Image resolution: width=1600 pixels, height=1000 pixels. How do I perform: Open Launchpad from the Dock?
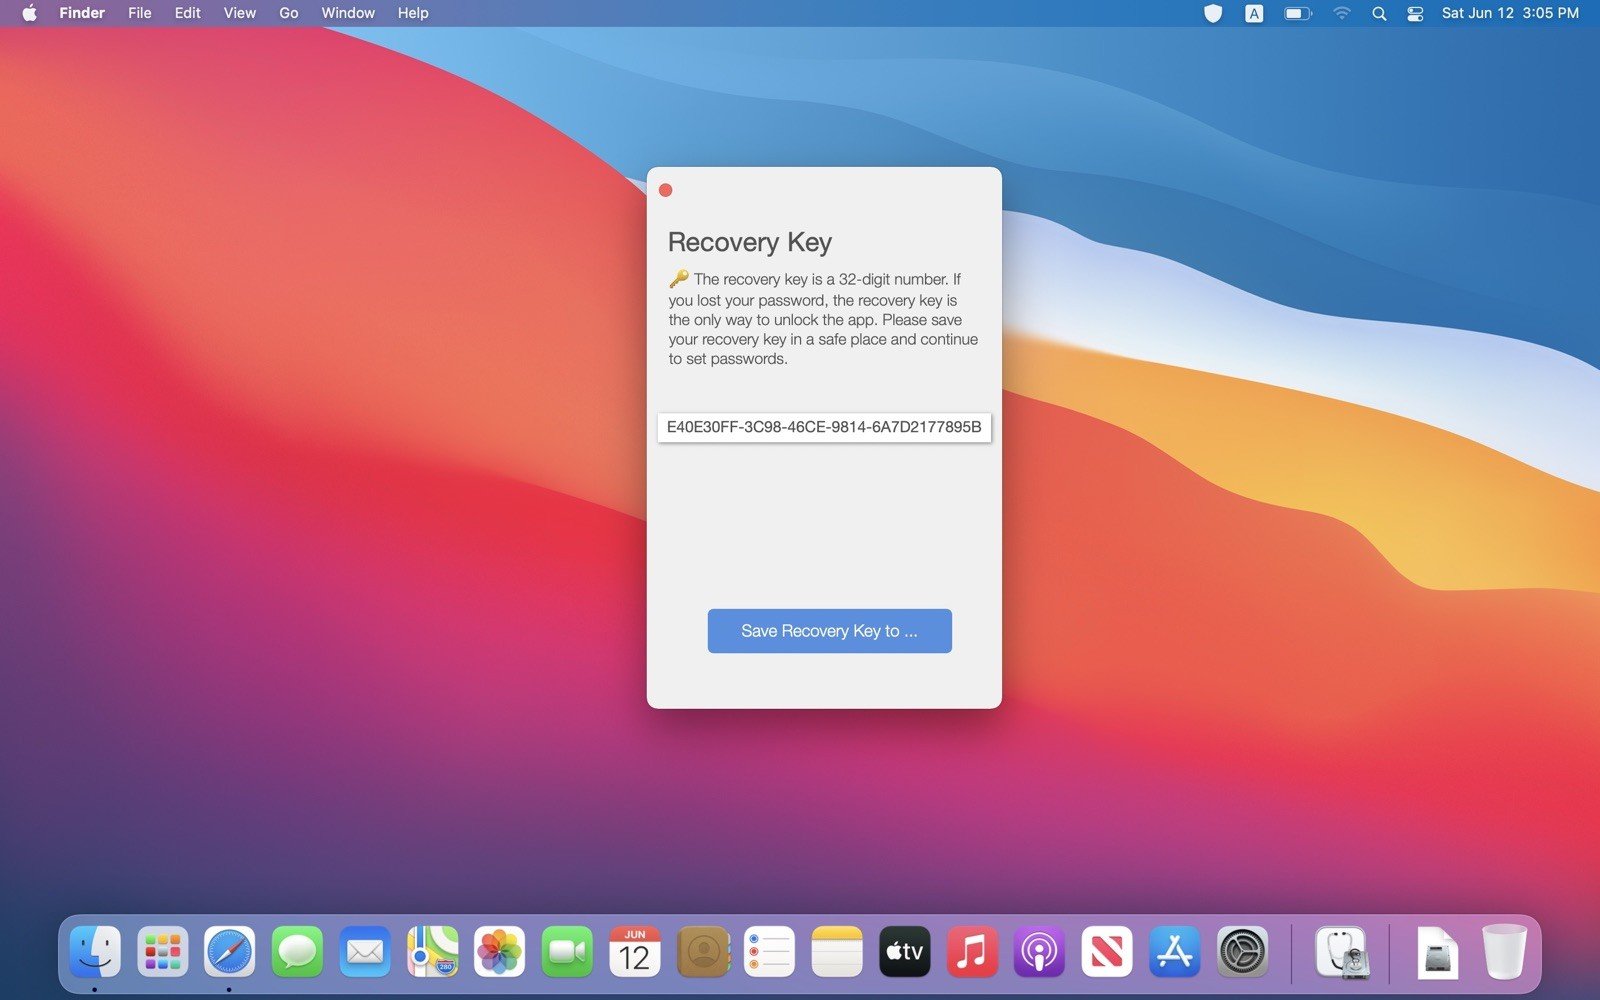point(162,951)
